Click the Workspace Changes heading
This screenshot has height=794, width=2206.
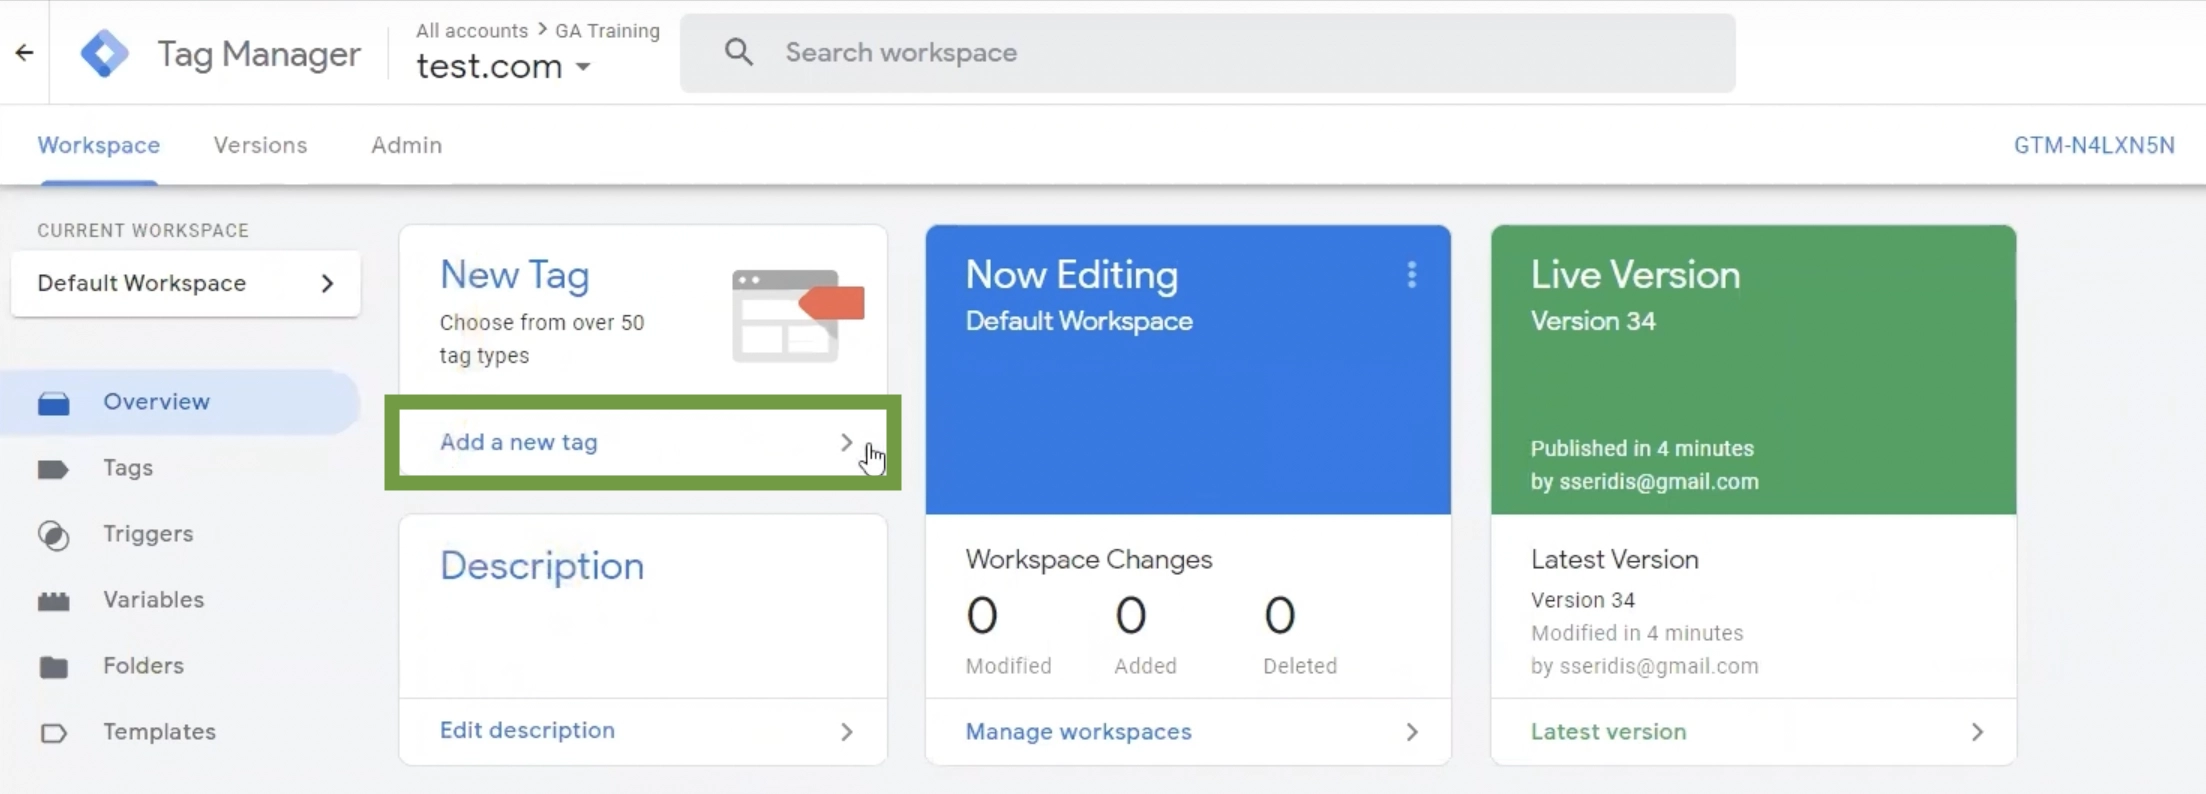pyautogui.click(x=1088, y=559)
